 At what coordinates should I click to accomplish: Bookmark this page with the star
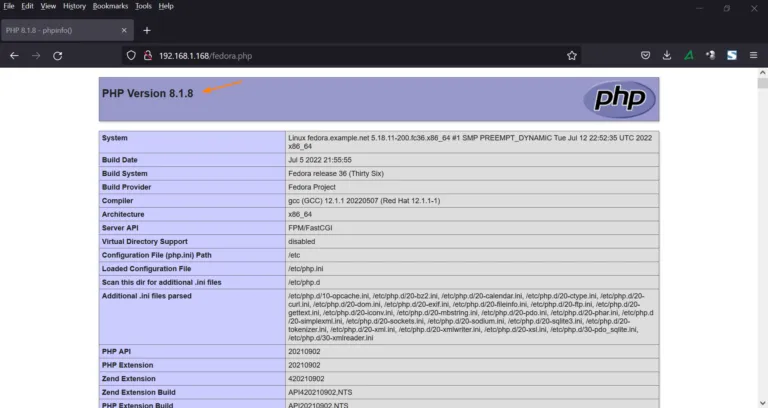click(572, 56)
